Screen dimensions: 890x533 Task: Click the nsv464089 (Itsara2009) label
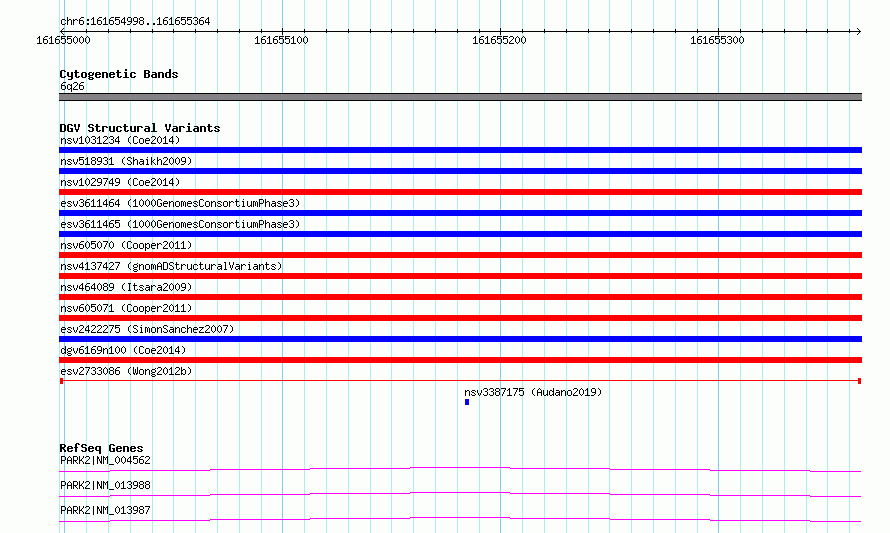click(126, 287)
